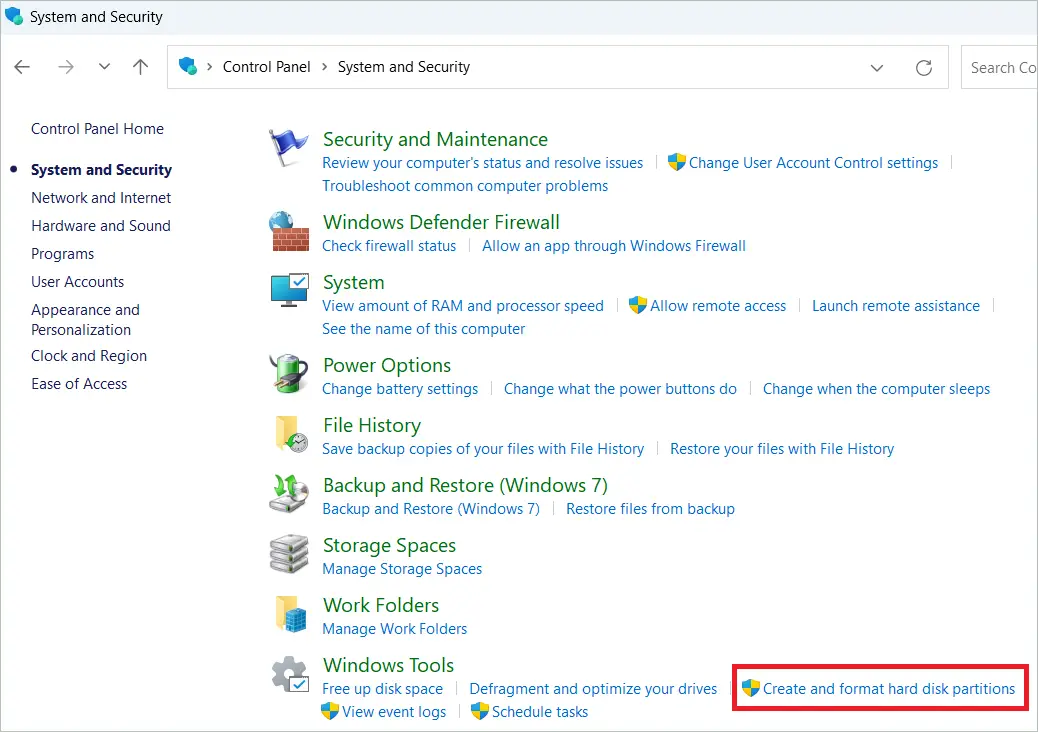Click the Refresh button in address bar
The width and height of the screenshot is (1038, 732).
(x=923, y=68)
